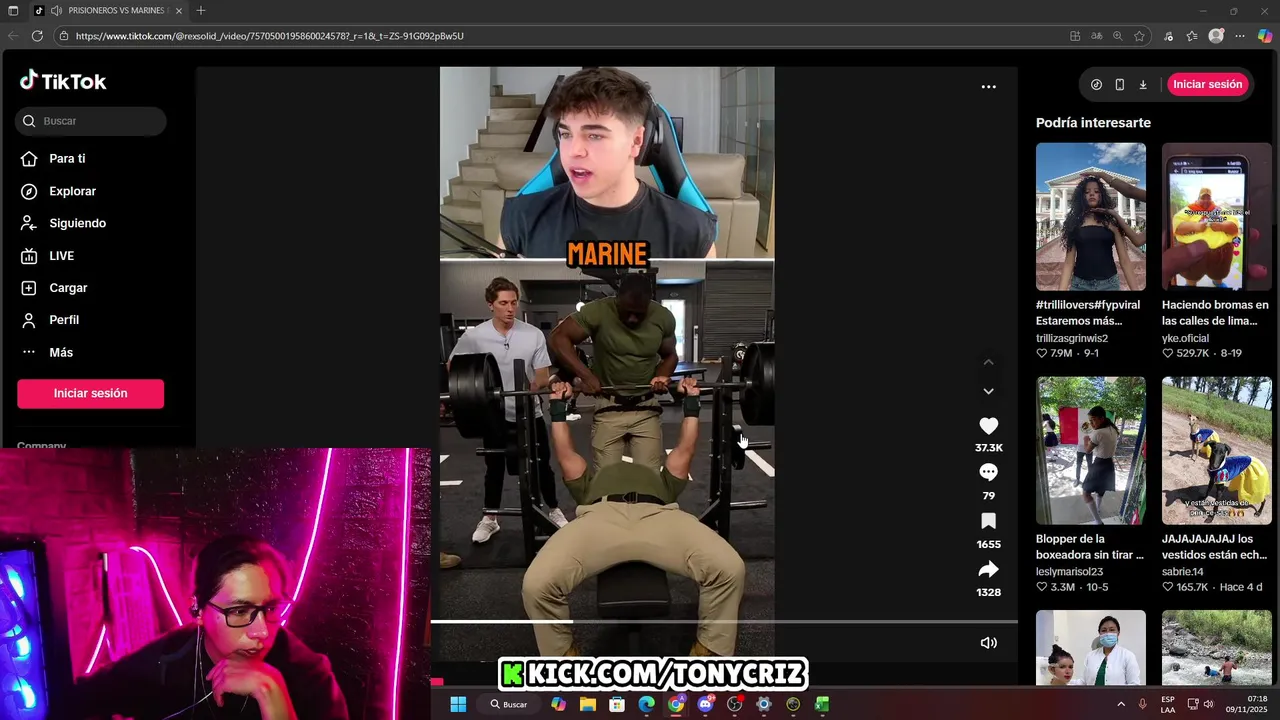Click the TikTok coin icon in top bar
Screen dimensions: 1280x720
click(x=1096, y=85)
